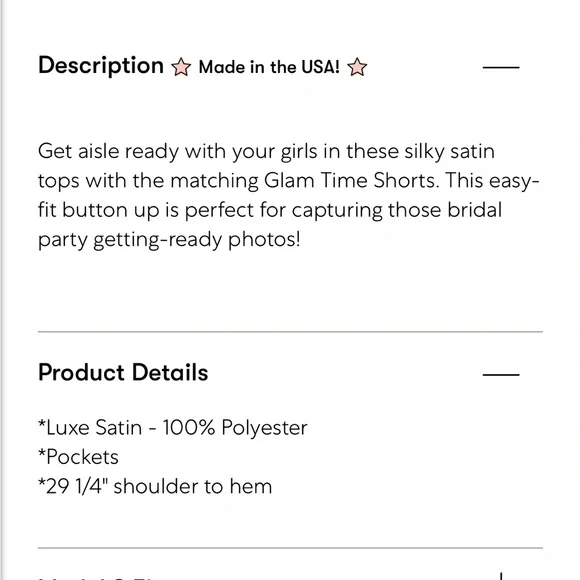The height and width of the screenshot is (580, 580).
Task: Click the words silky satin
Action: click(x=449, y=151)
